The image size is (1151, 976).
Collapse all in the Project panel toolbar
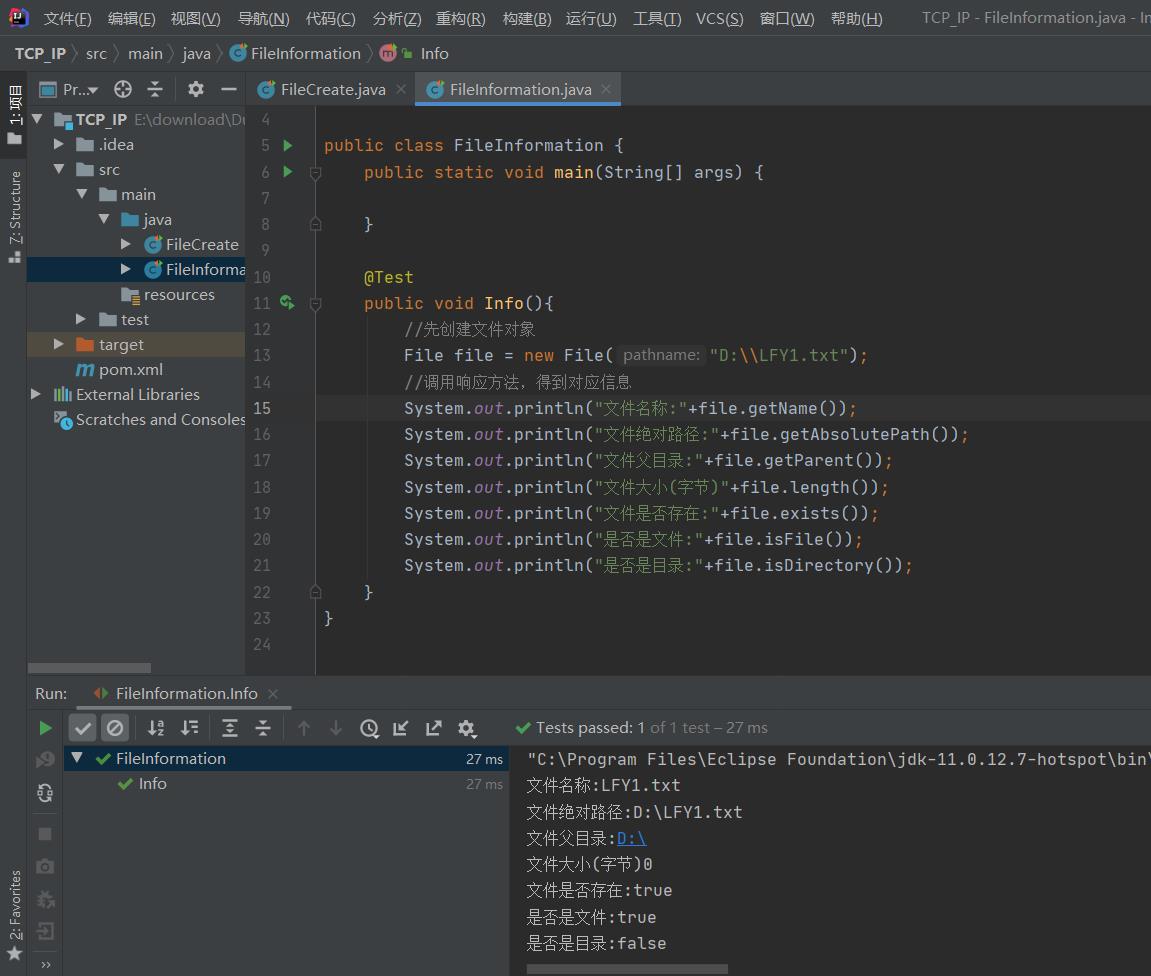pos(155,89)
